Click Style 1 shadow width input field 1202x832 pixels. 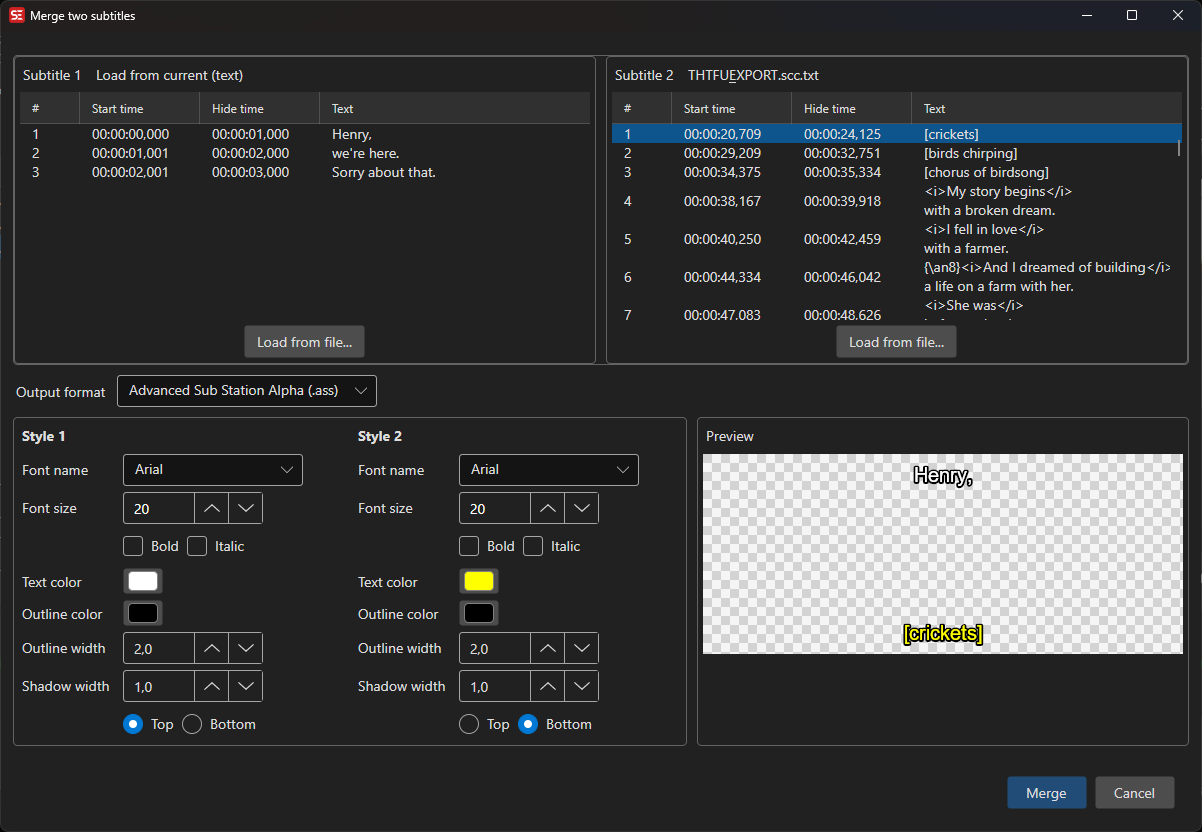coord(158,686)
